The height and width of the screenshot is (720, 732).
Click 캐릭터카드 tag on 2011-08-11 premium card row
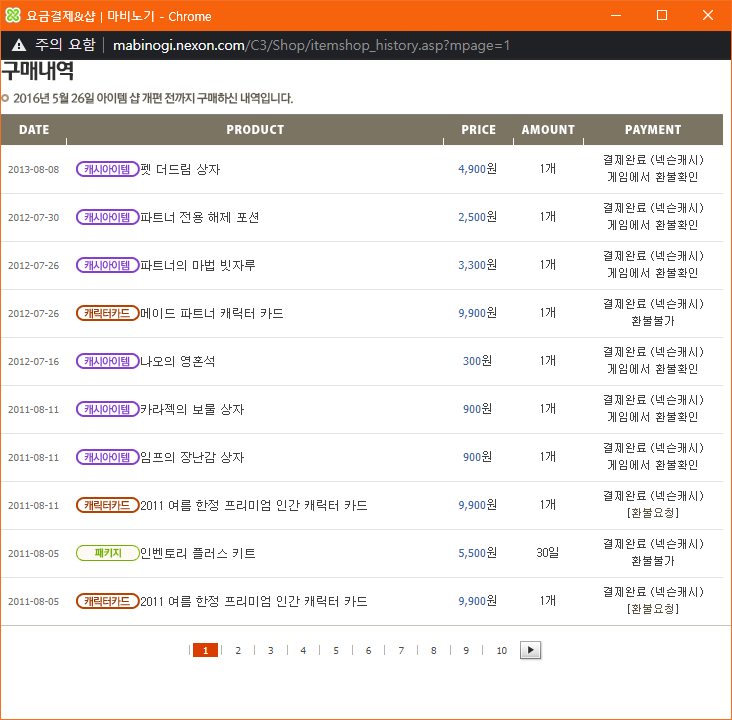coord(107,505)
